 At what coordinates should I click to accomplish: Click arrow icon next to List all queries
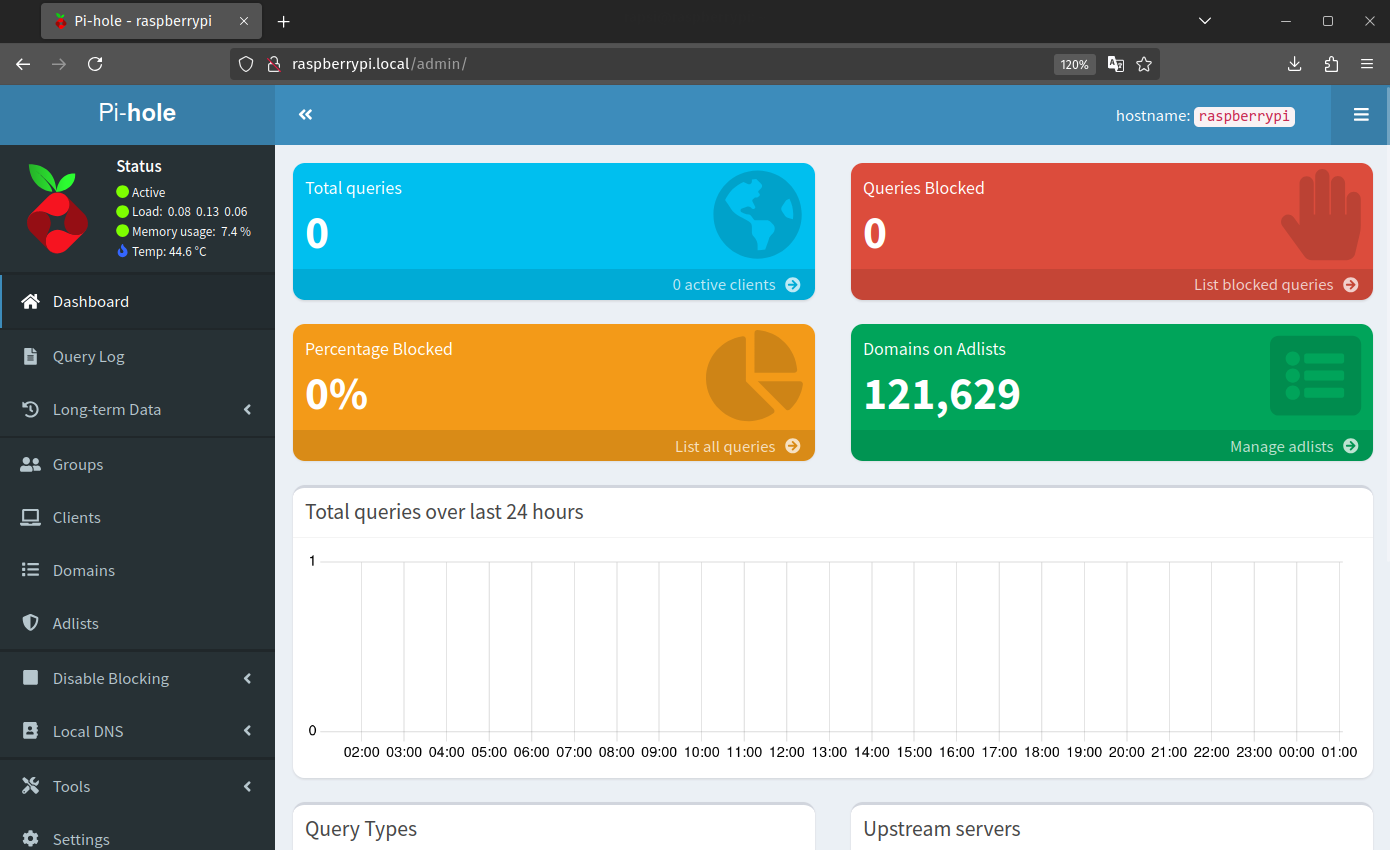(x=793, y=446)
